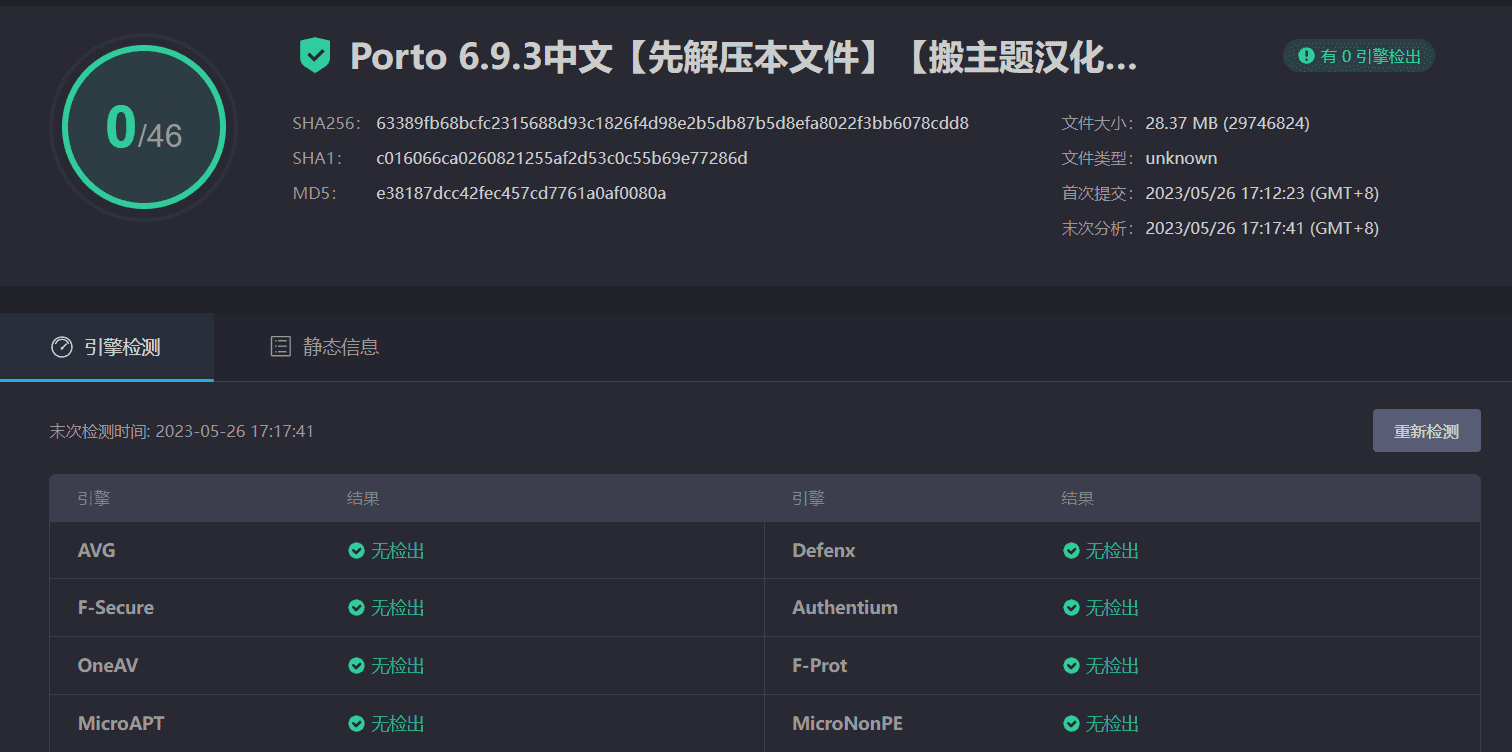Click the SHA1 hash value c016066c...
Viewport: 1512px width, 752px height.
click(x=562, y=158)
